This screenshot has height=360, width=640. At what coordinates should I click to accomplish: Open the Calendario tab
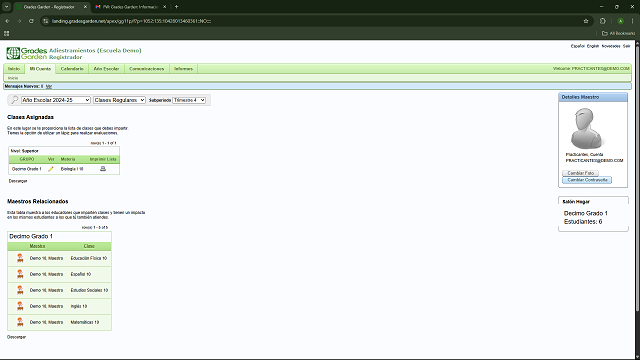pos(72,69)
